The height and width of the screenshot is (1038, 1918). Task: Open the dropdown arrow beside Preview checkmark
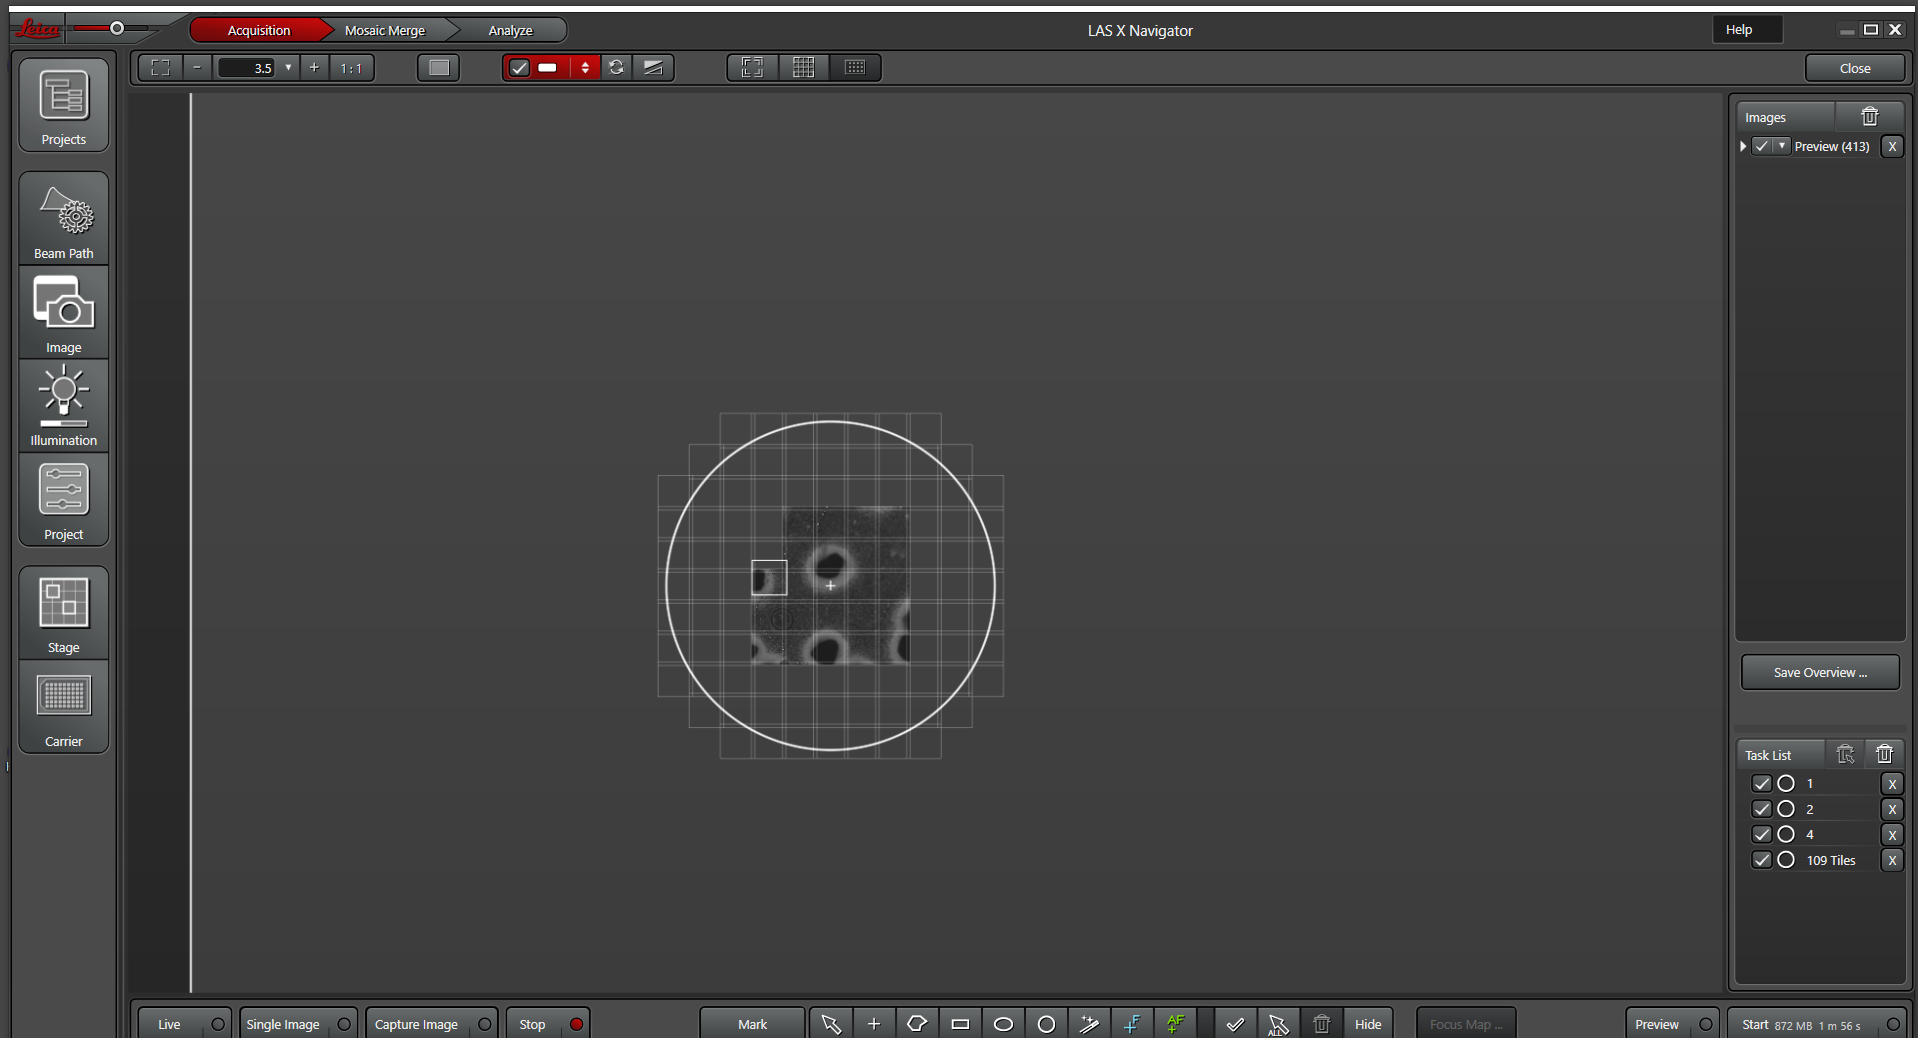tap(1781, 147)
